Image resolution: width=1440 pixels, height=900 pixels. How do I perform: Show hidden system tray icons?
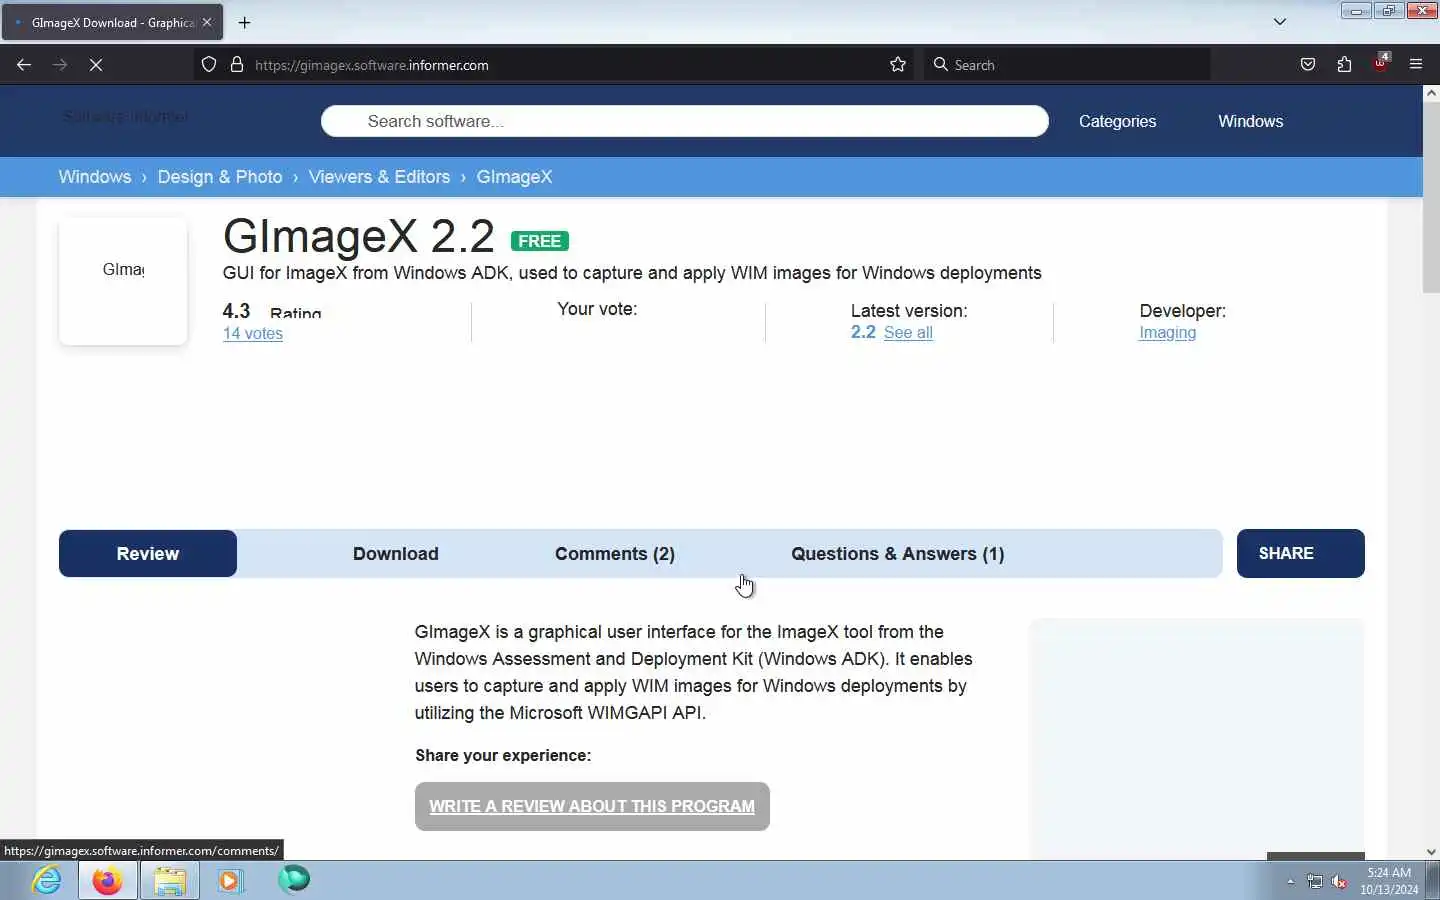point(1290,881)
